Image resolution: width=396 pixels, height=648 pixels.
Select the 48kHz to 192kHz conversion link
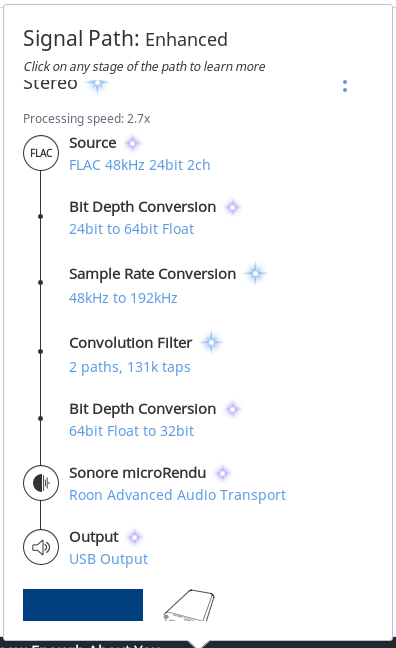click(x=123, y=298)
